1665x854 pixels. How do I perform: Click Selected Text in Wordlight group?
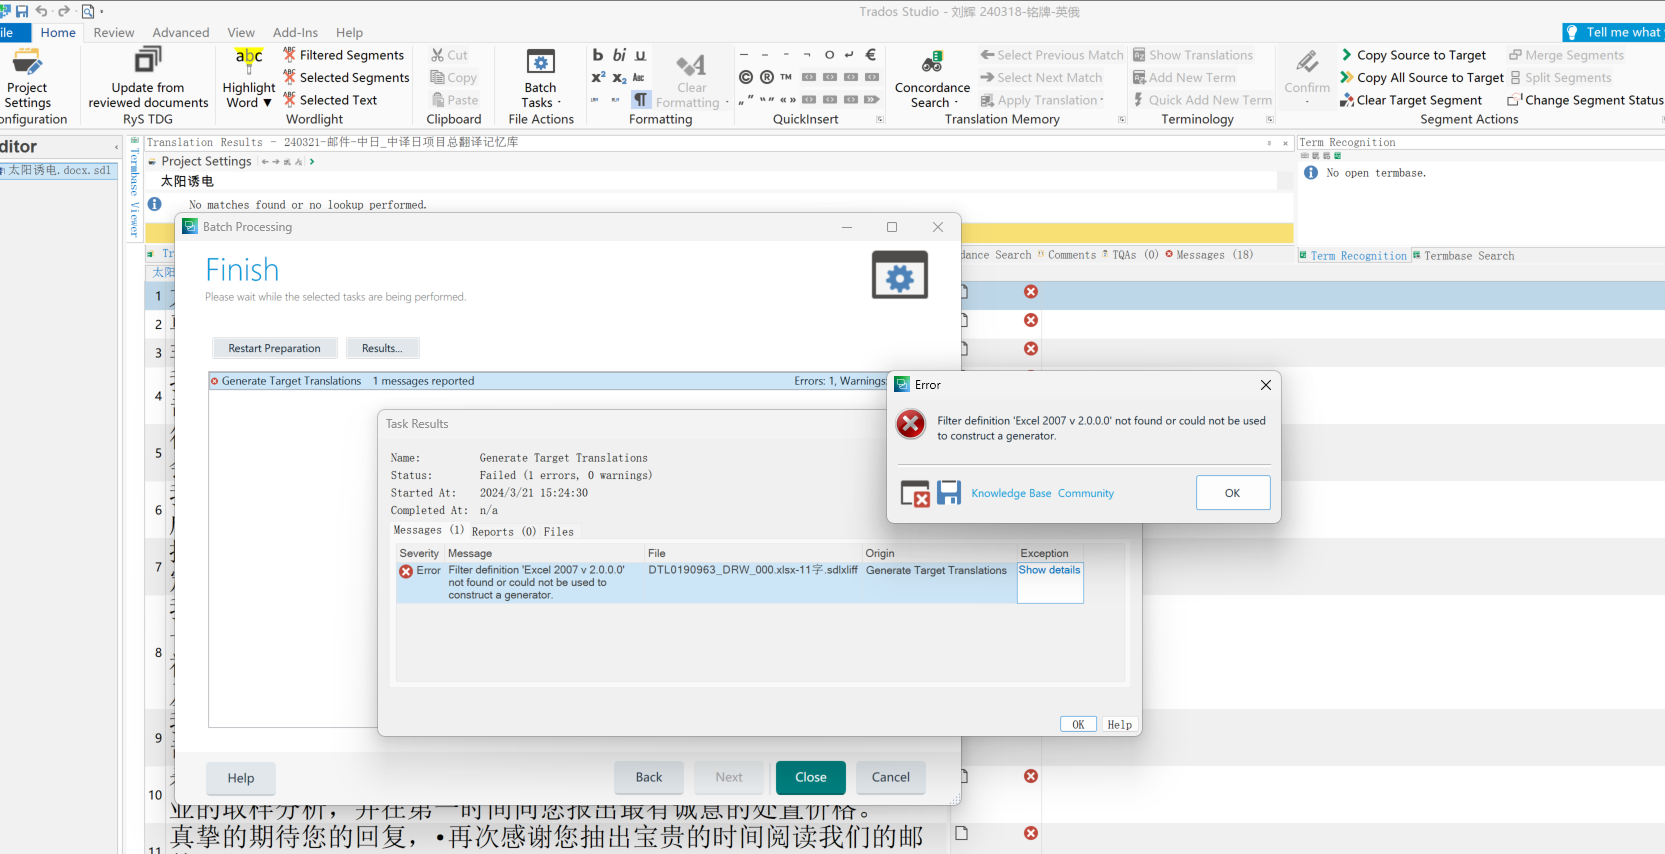[330, 100]
